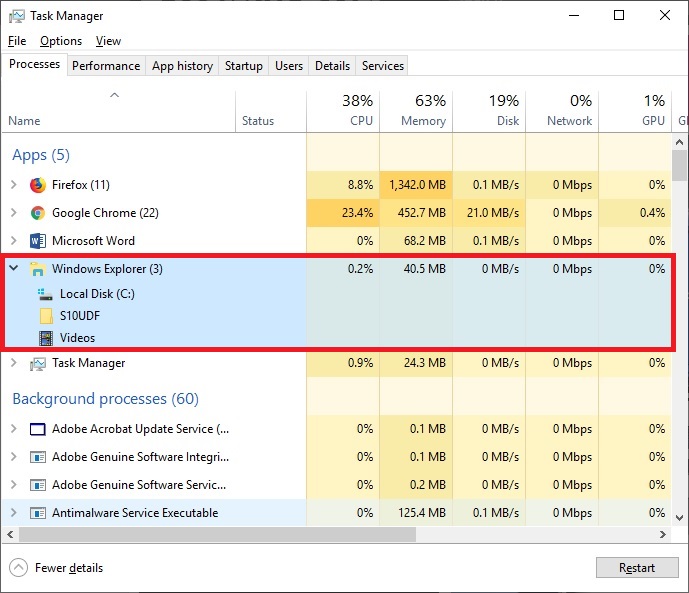Expand the Task Manager process row
The height and width of the screenshot is (593, 689).
14,363
